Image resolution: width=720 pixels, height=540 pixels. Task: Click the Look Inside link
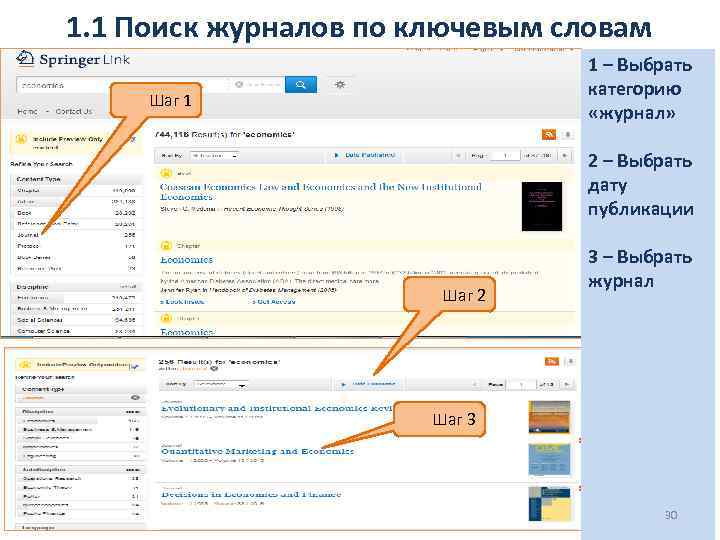tap(182, 302)
